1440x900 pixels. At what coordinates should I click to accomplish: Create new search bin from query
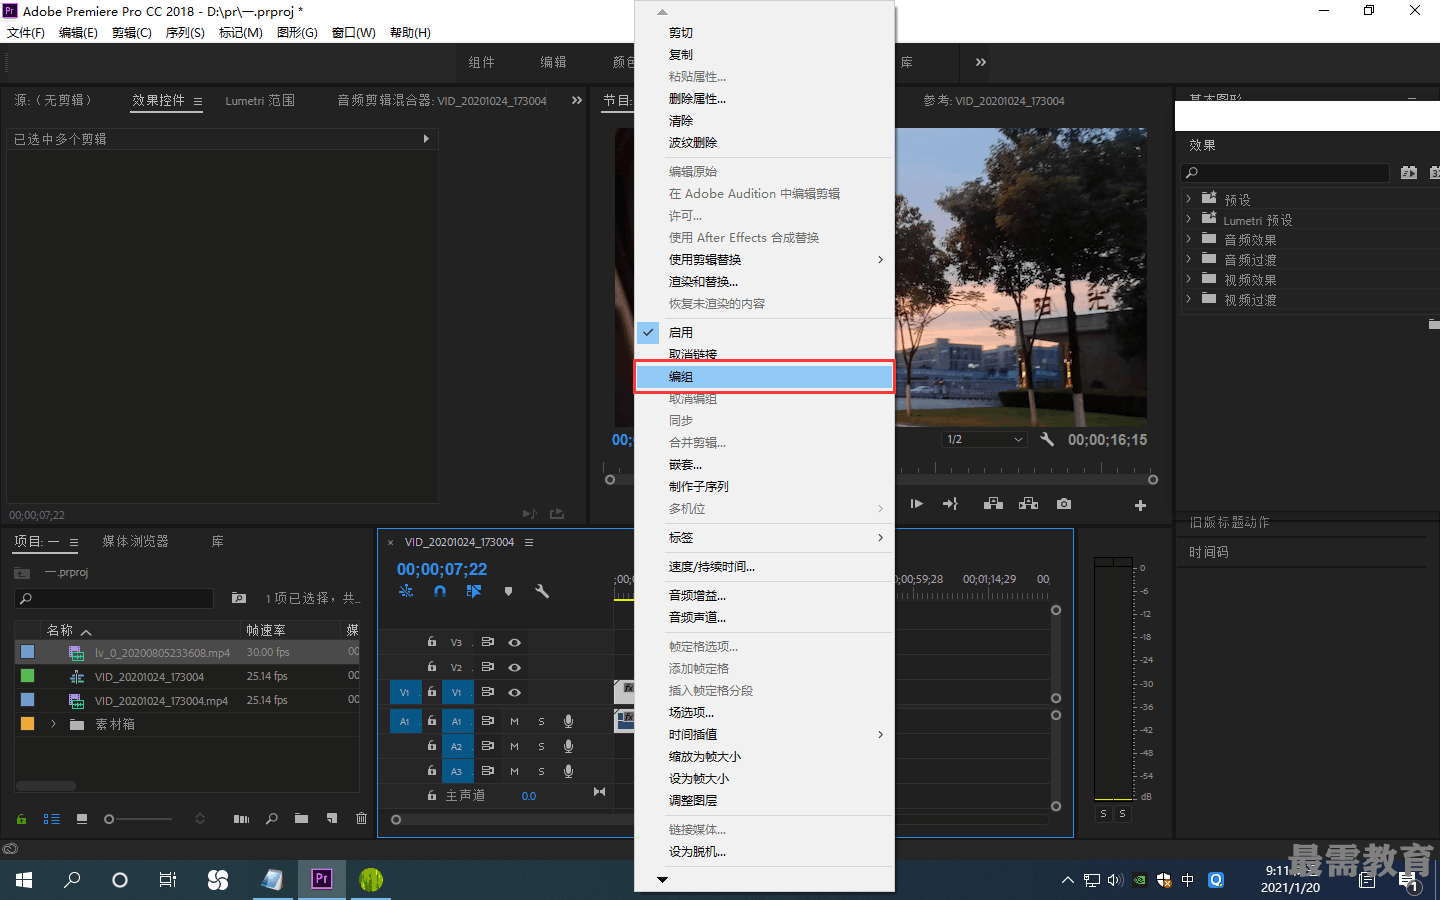pos(239,597)
